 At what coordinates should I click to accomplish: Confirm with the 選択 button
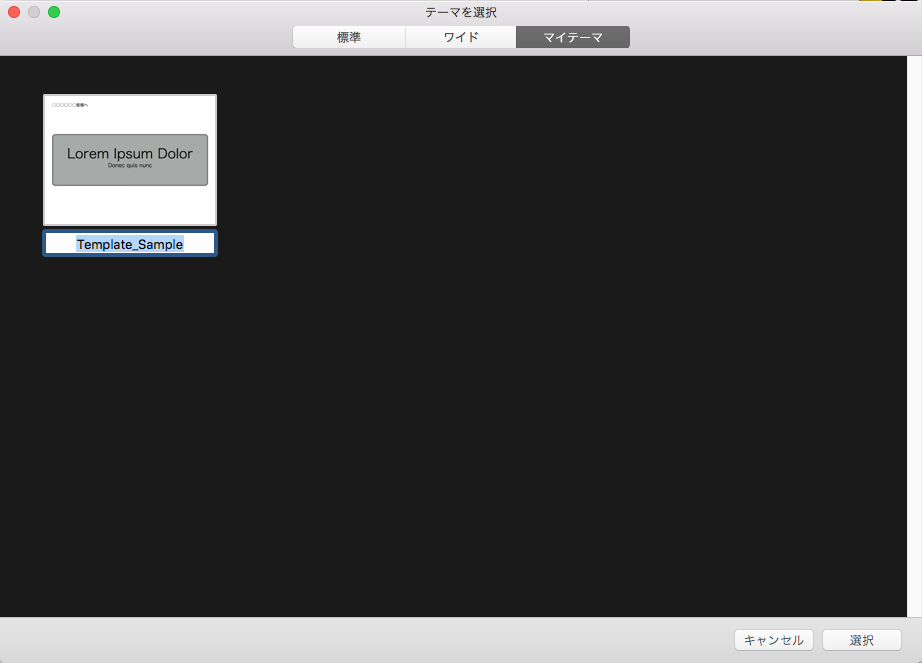pos(861,640)
